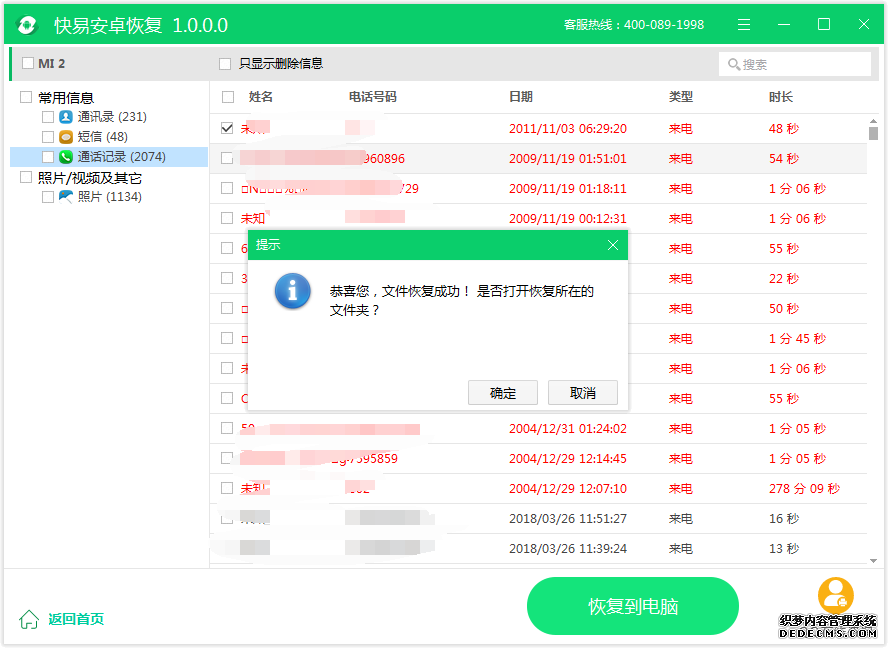The width and height of the screenshot is (888, 648).
Task: Click the home icon beside 返回首页
Action: (30, 619)
